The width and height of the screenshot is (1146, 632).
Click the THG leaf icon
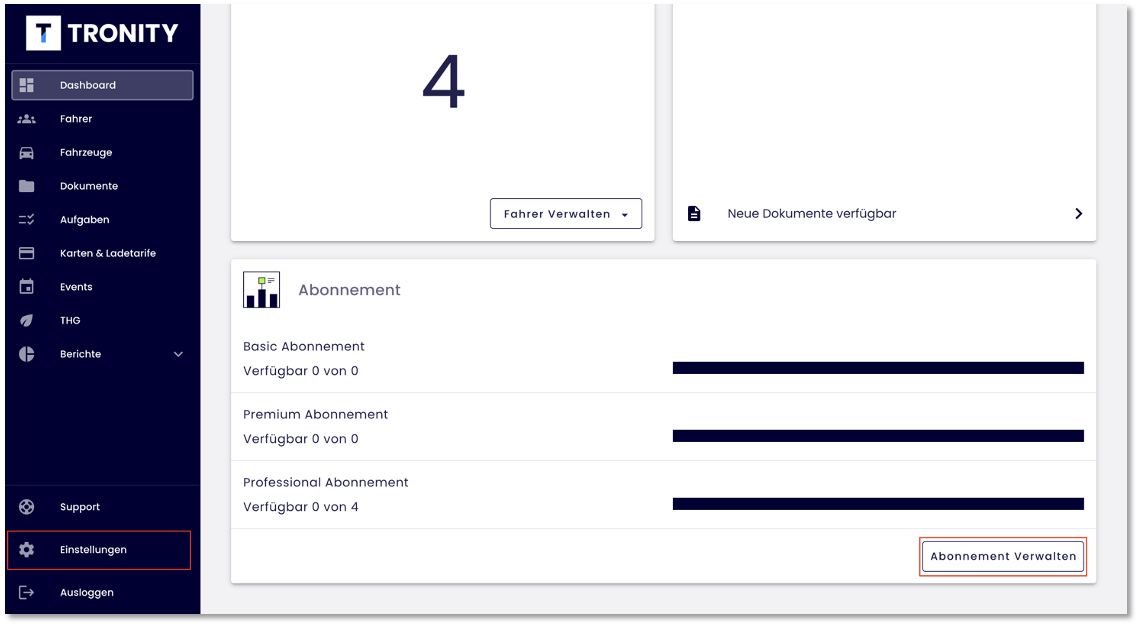[27, 321]
